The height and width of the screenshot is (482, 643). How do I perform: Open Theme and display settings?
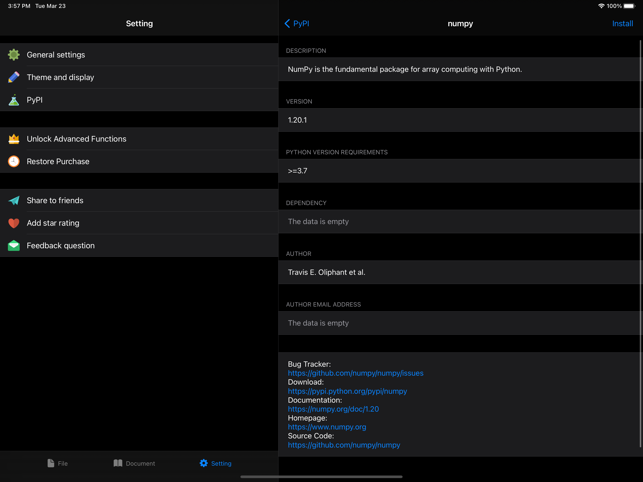coord(139,77)
